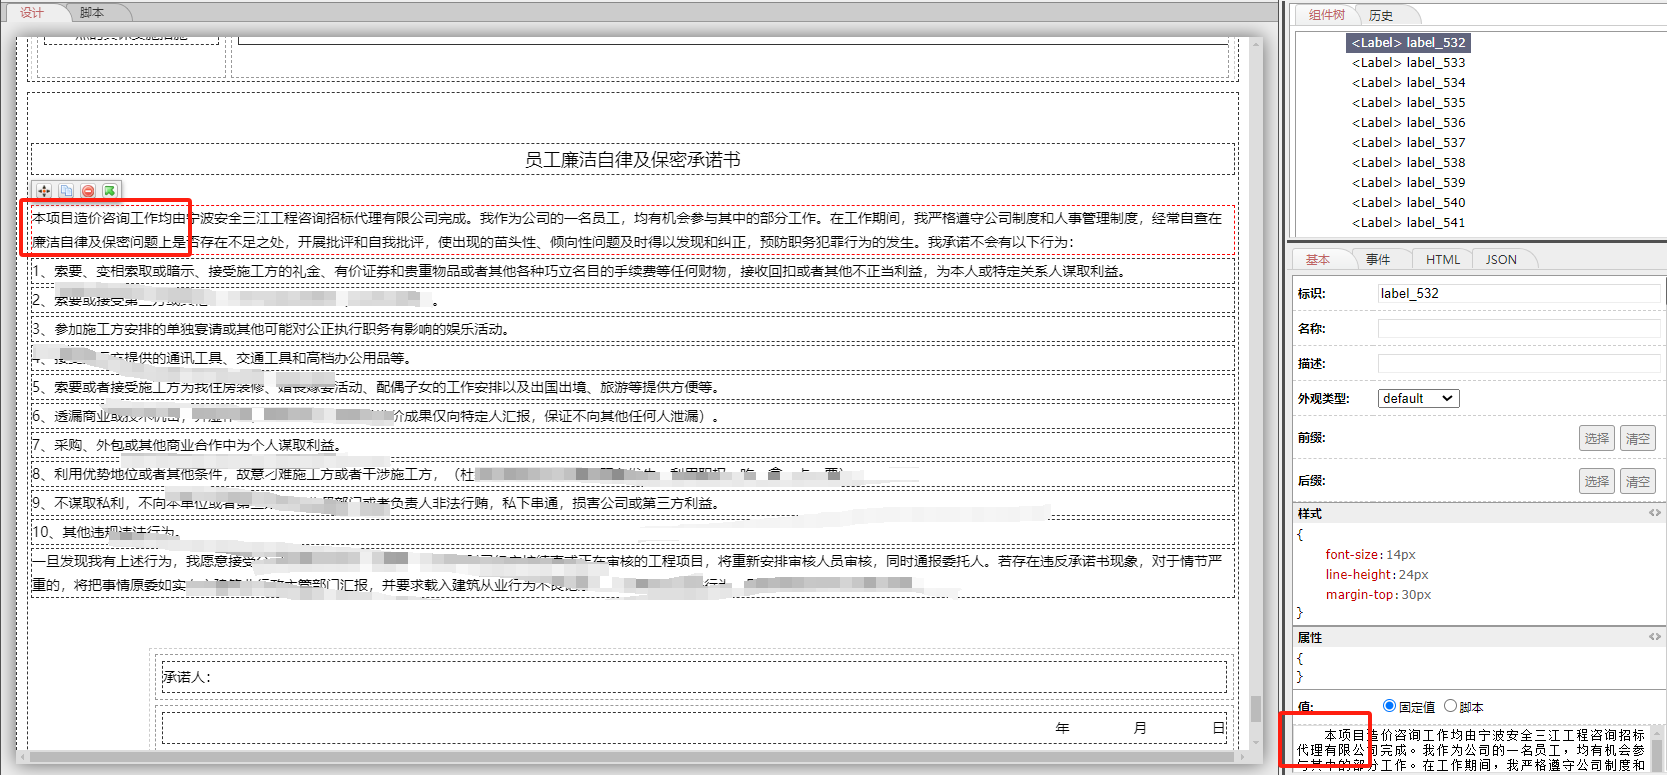Select the 脚本 radio option for value
Image resolution: width=1667 pixels, height=775 pixels.
tap(1450, 706)
